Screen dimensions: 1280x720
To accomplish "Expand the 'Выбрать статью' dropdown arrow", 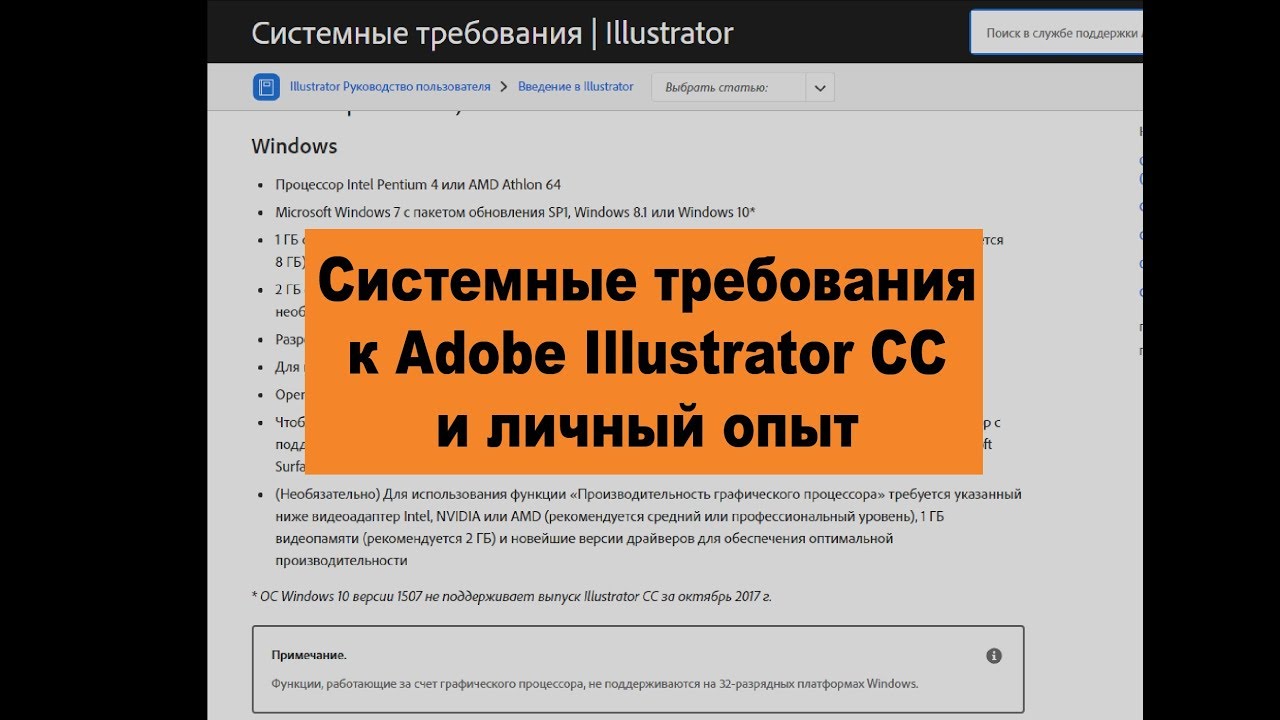I will (x=820, y=87).
